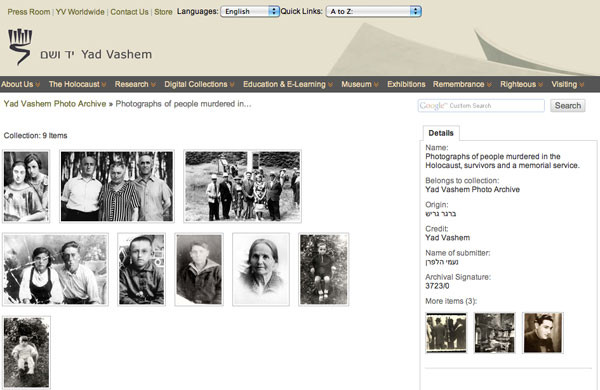Open the photo of two young women
This screenshot has height=390, width=600.
coord(26,186)
